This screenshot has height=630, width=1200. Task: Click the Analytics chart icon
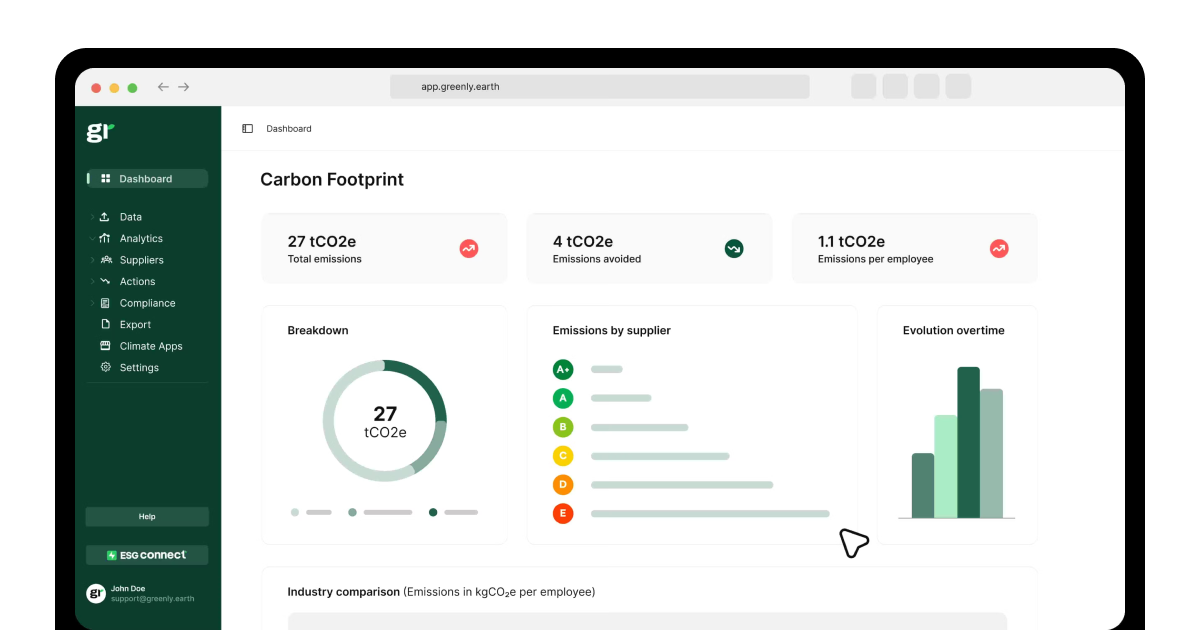pos(105,238)
